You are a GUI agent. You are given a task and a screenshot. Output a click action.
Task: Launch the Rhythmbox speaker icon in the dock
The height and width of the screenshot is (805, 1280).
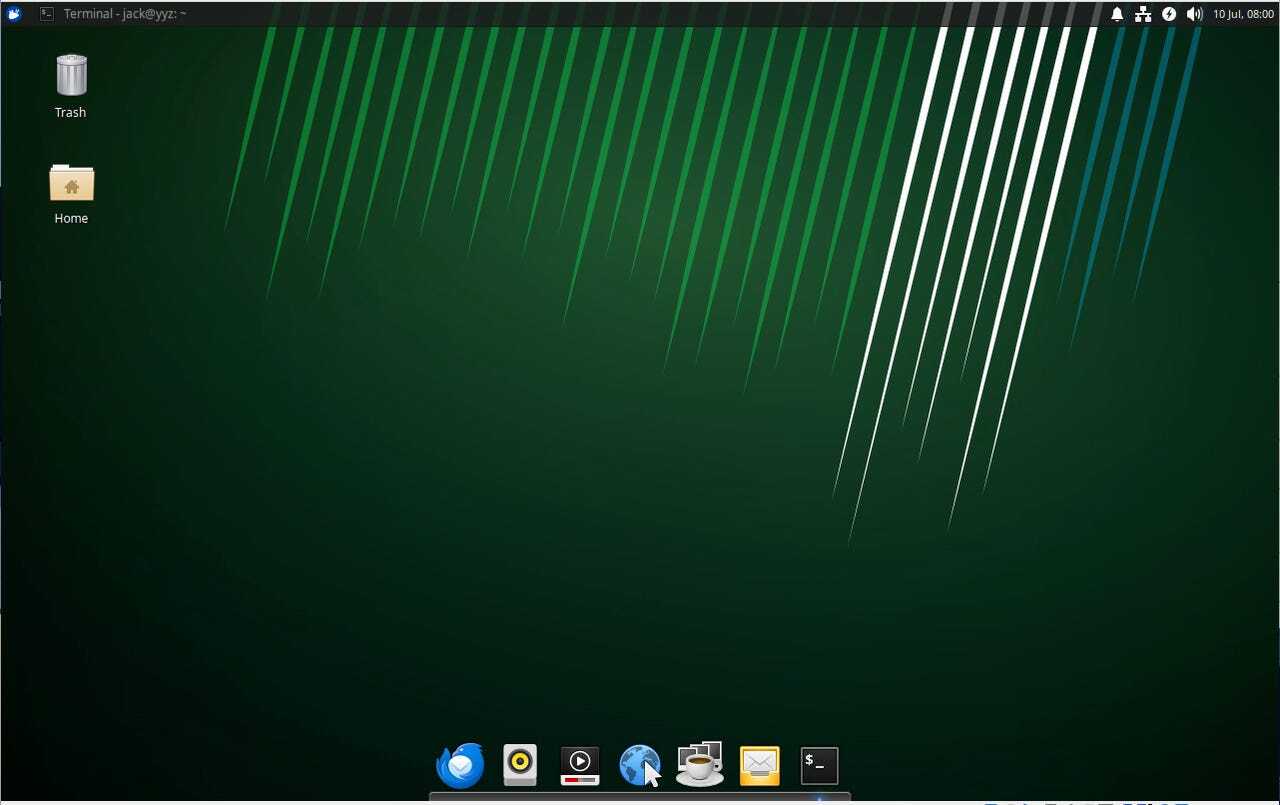520,766
